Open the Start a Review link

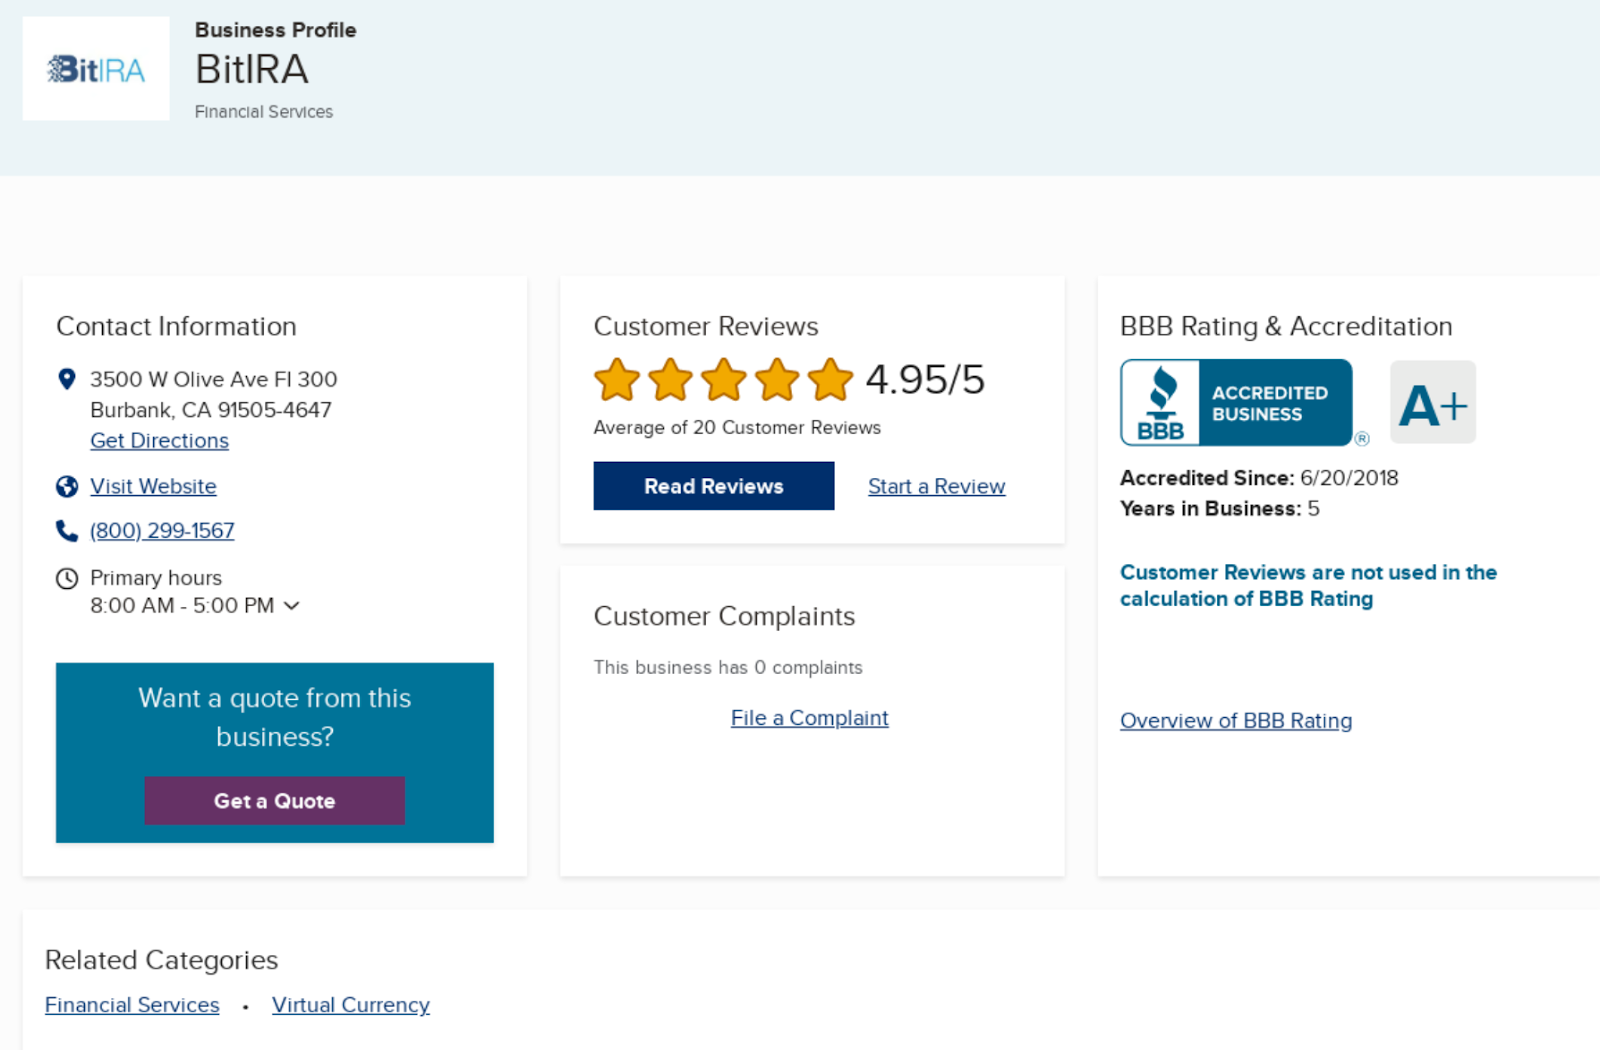tap(937, 486)
